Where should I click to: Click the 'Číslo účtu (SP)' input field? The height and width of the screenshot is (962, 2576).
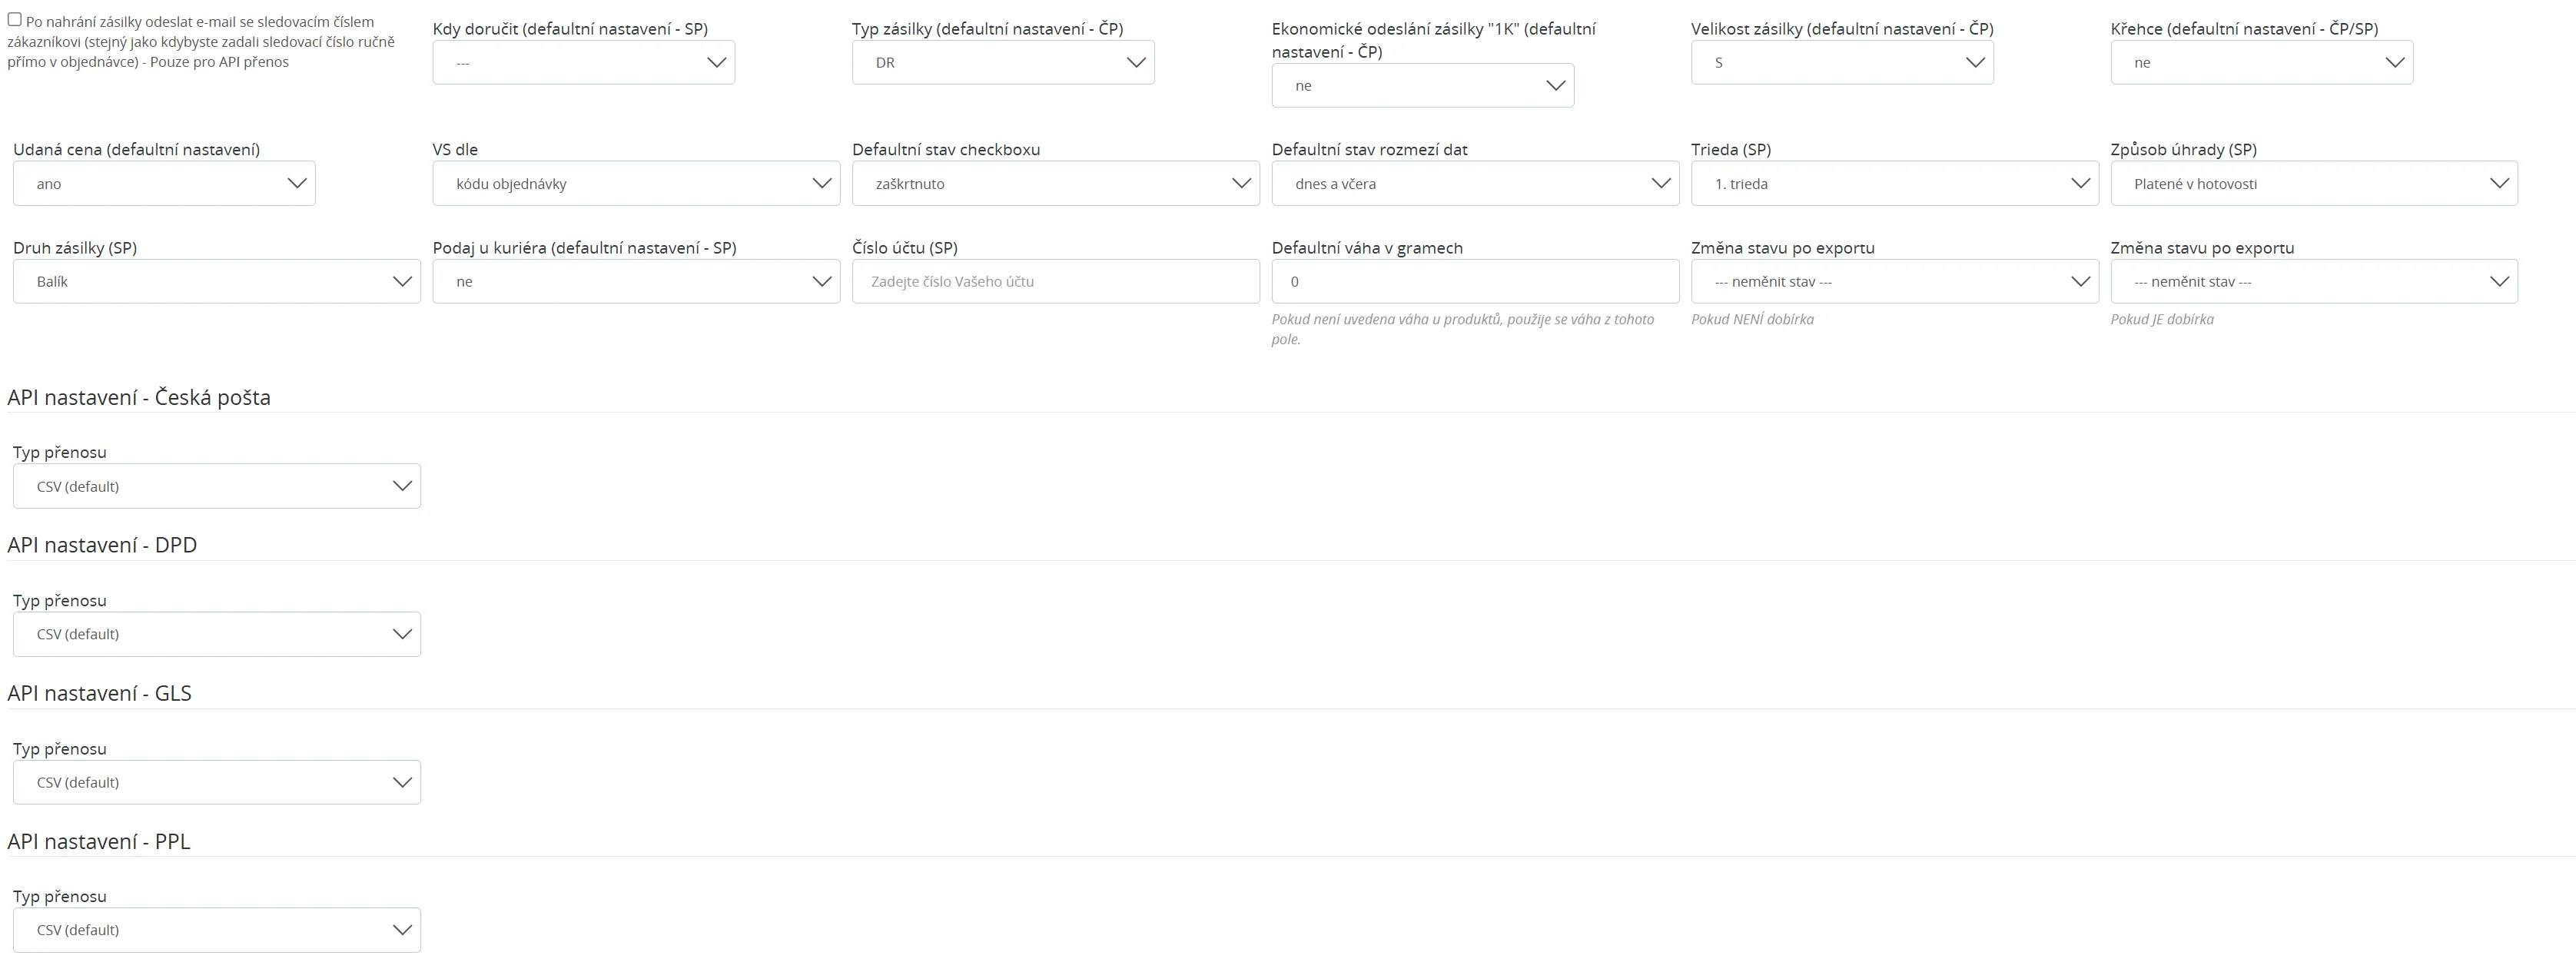[x=1055, y=282]
